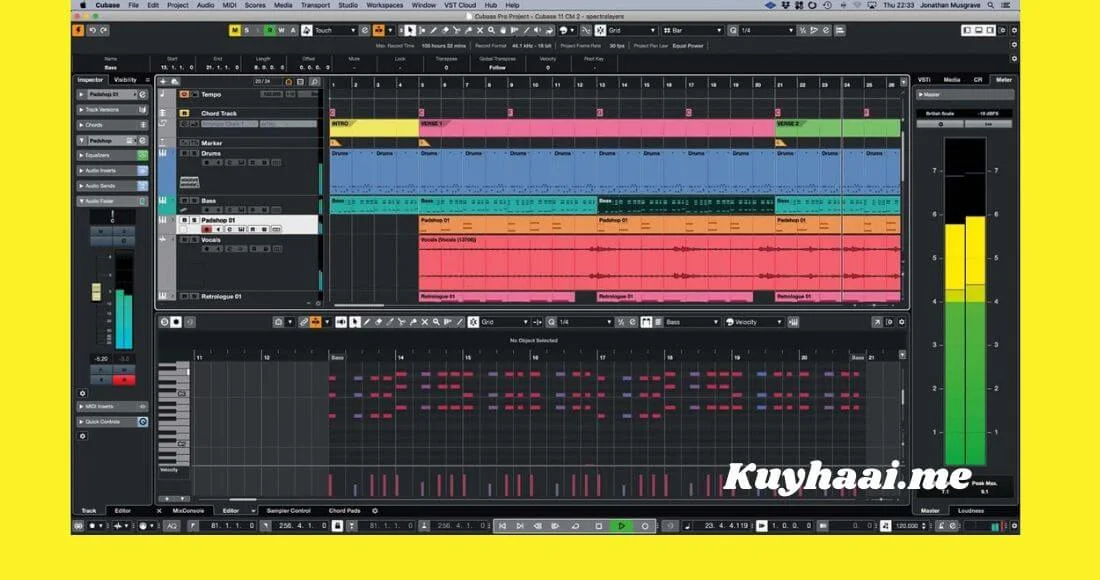This screenshot has width=1100, height=580.
Task: Switch to the Media tab in right zone
Action: (x=952, y=80)
